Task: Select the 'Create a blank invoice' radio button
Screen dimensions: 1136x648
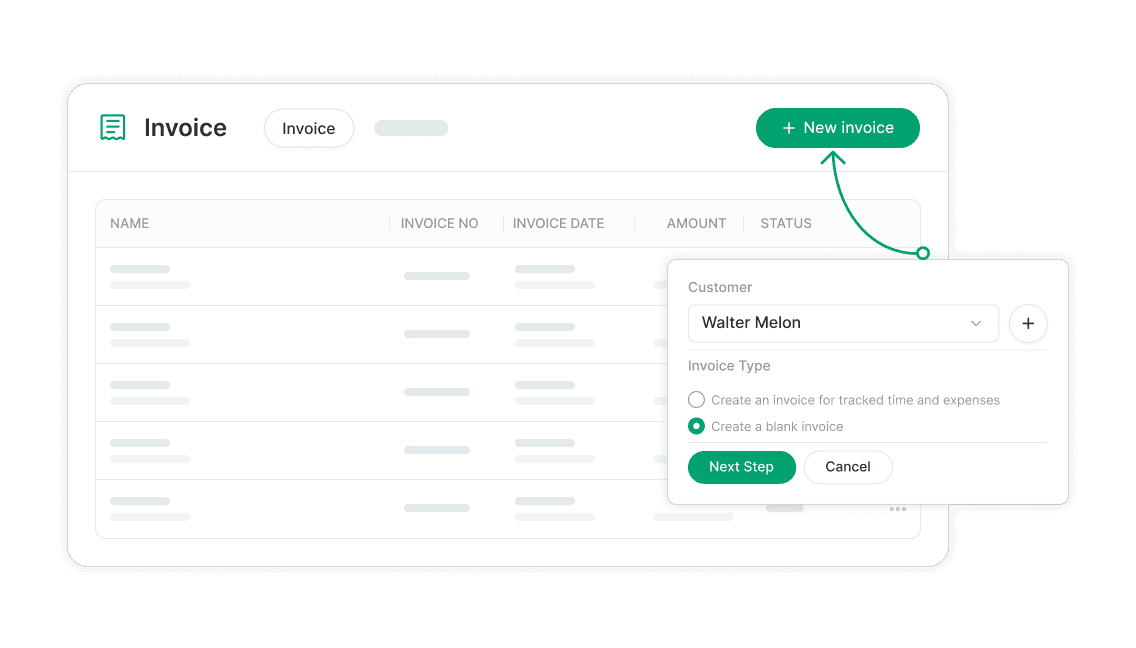Action: (x=696, y=426)
